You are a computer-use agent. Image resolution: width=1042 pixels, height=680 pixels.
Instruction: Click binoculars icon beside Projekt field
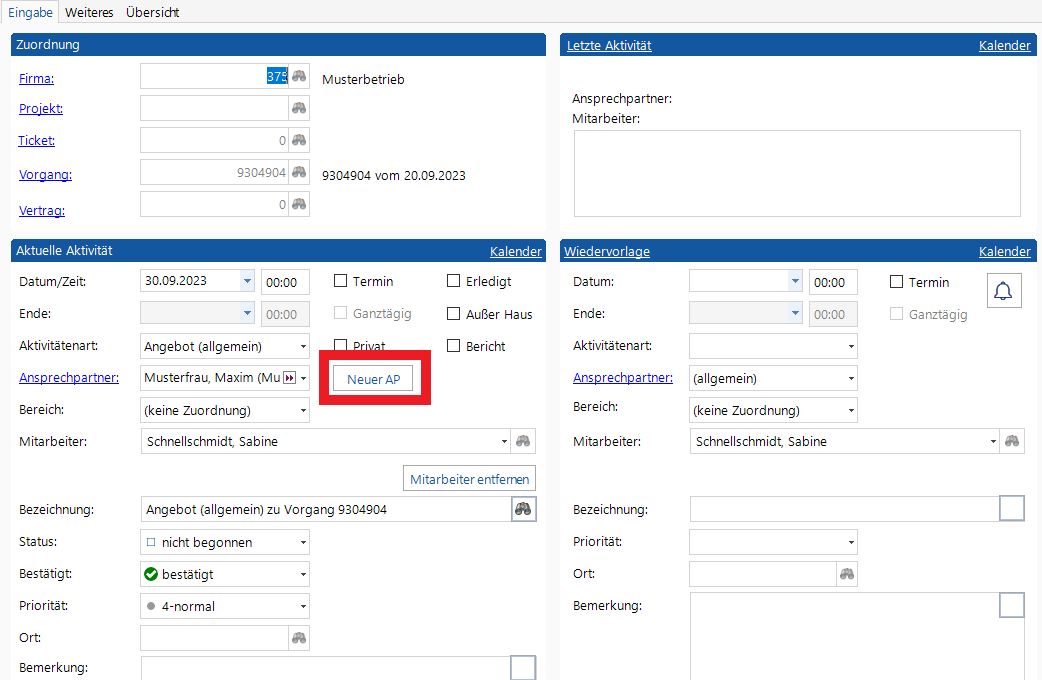(x=298, y=108)
